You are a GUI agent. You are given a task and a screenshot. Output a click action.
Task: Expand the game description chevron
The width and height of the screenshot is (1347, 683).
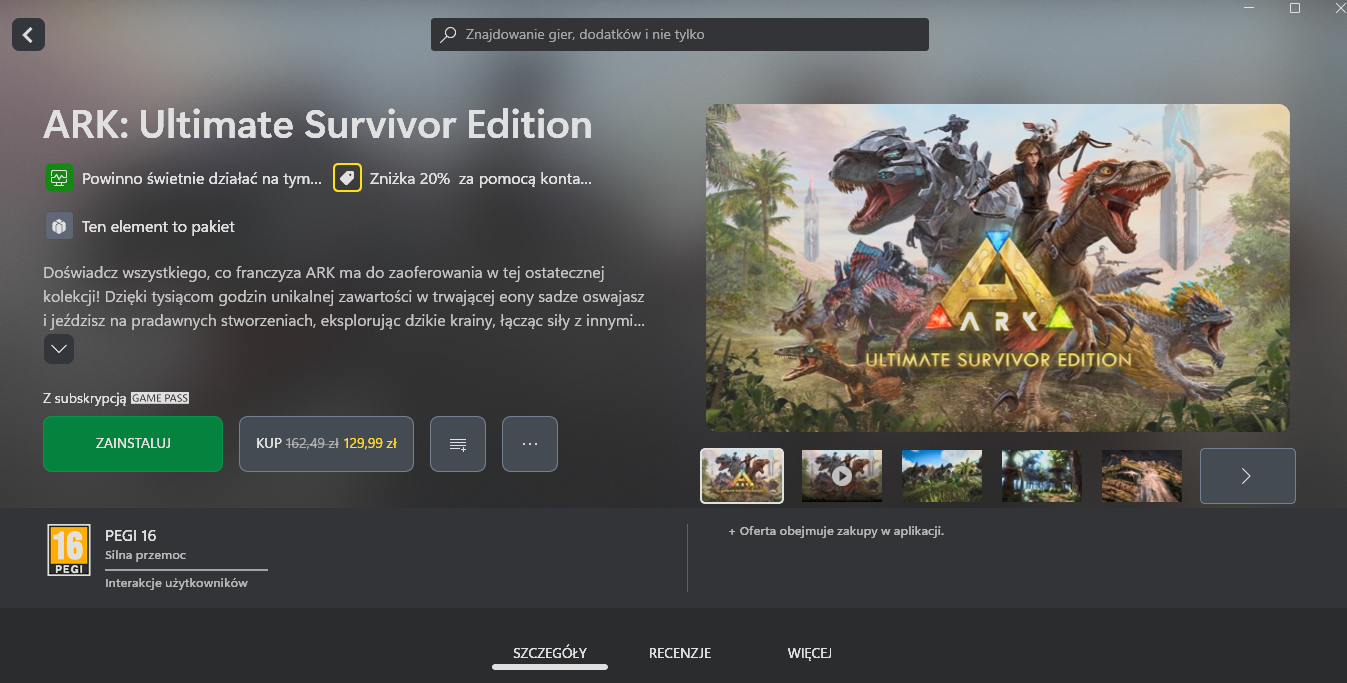click(59, 349)
